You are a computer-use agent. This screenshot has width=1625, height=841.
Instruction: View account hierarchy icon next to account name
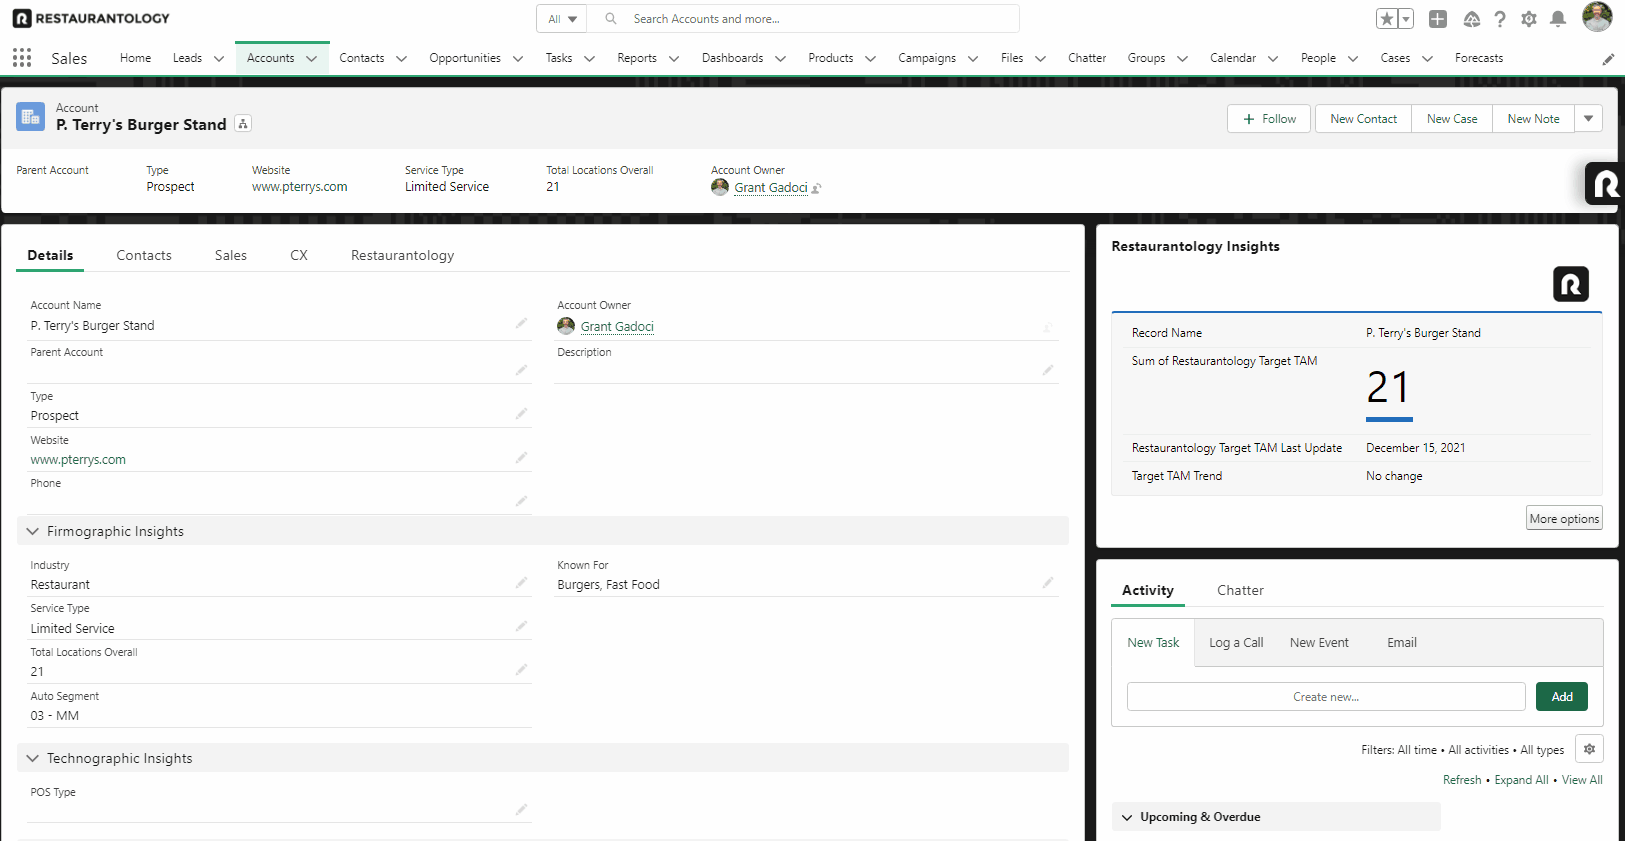[x=243, y=124]
